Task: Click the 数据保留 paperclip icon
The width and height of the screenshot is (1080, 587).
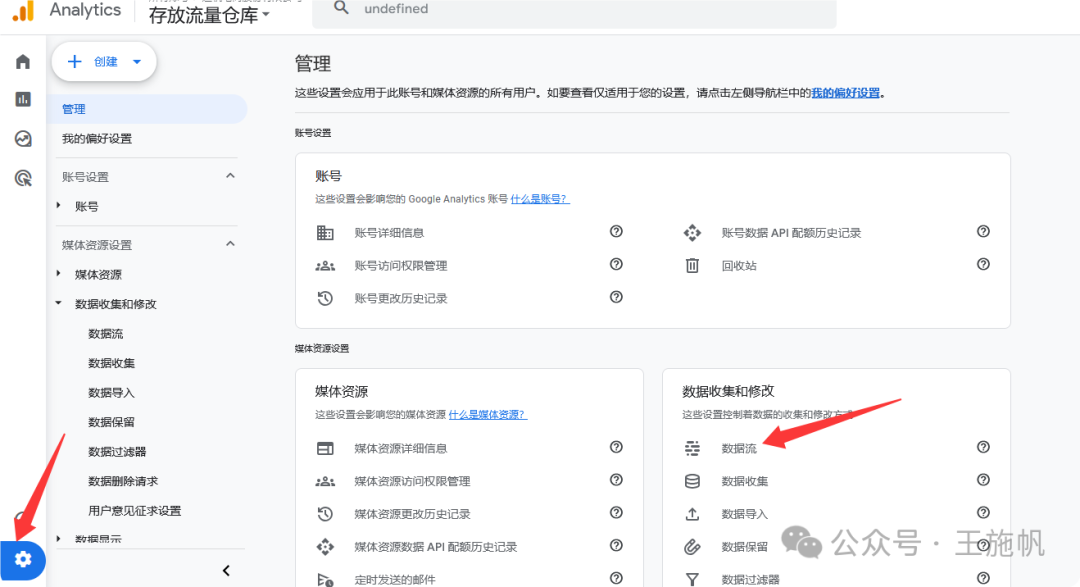Action: coord(692,547)
